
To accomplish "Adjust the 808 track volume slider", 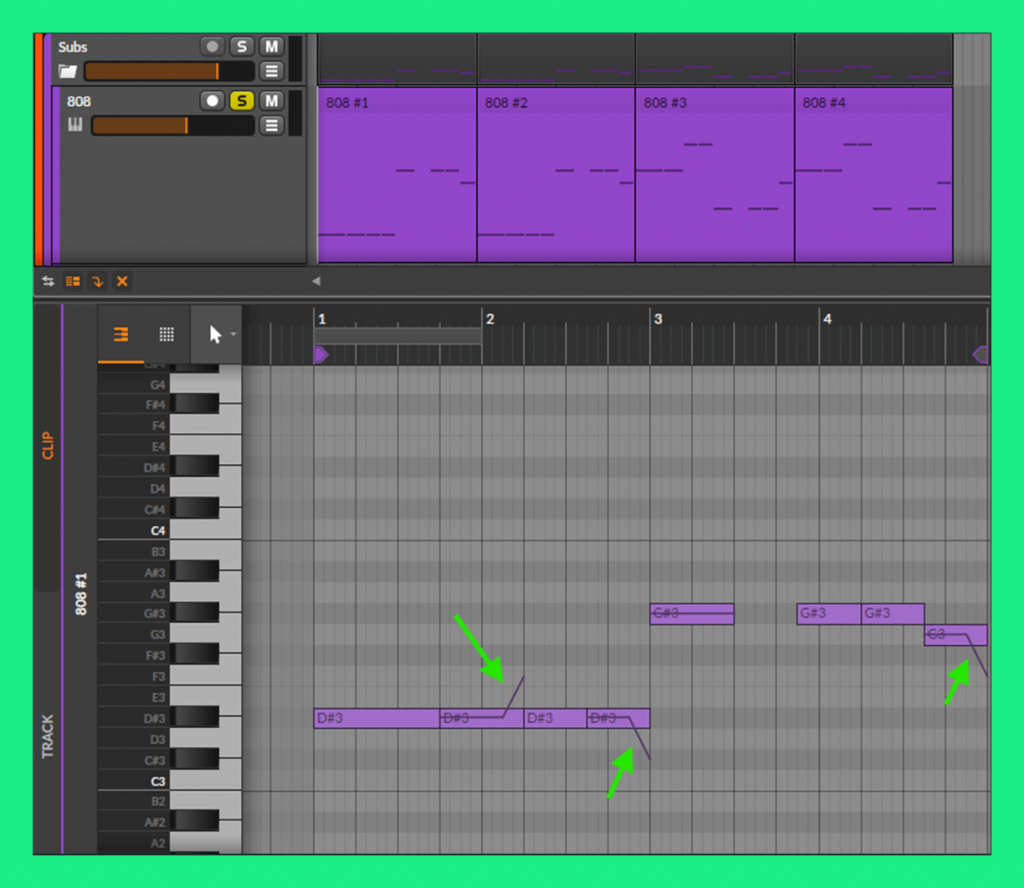I will 170,125.
